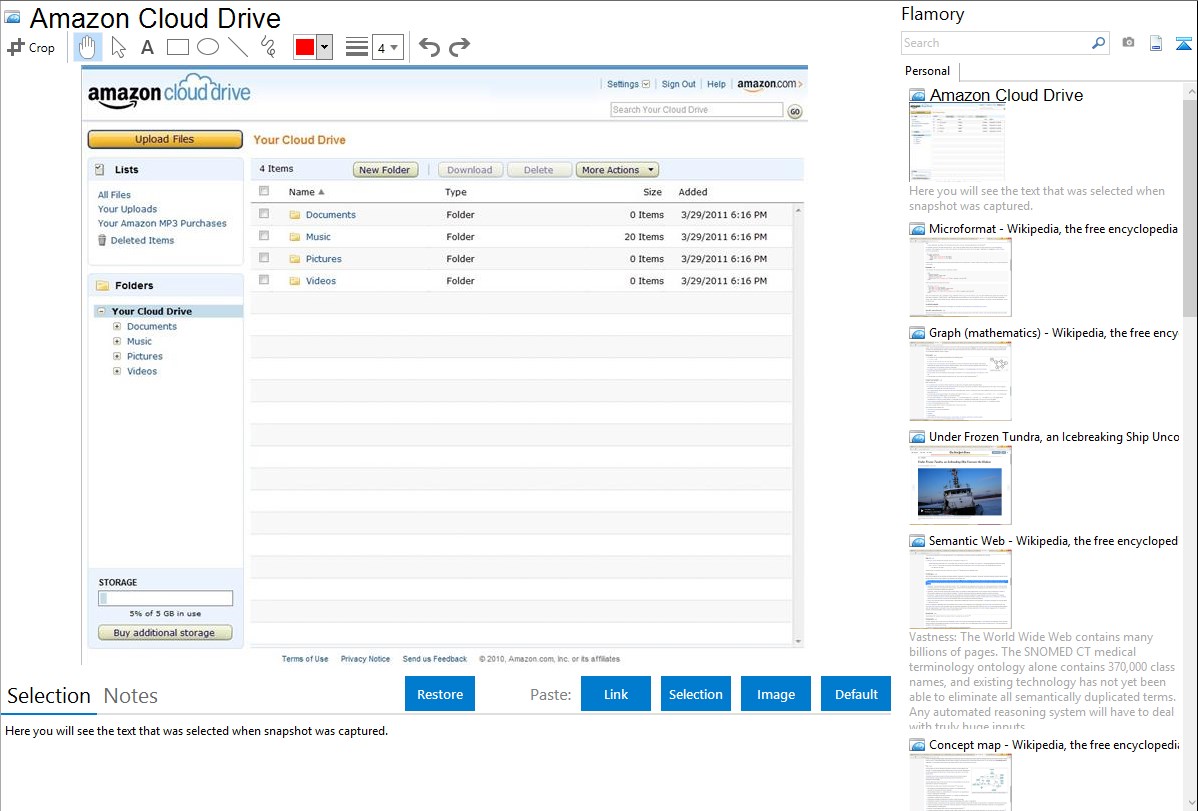Check the Videos folder row checkbox

[x=264, y=281]
